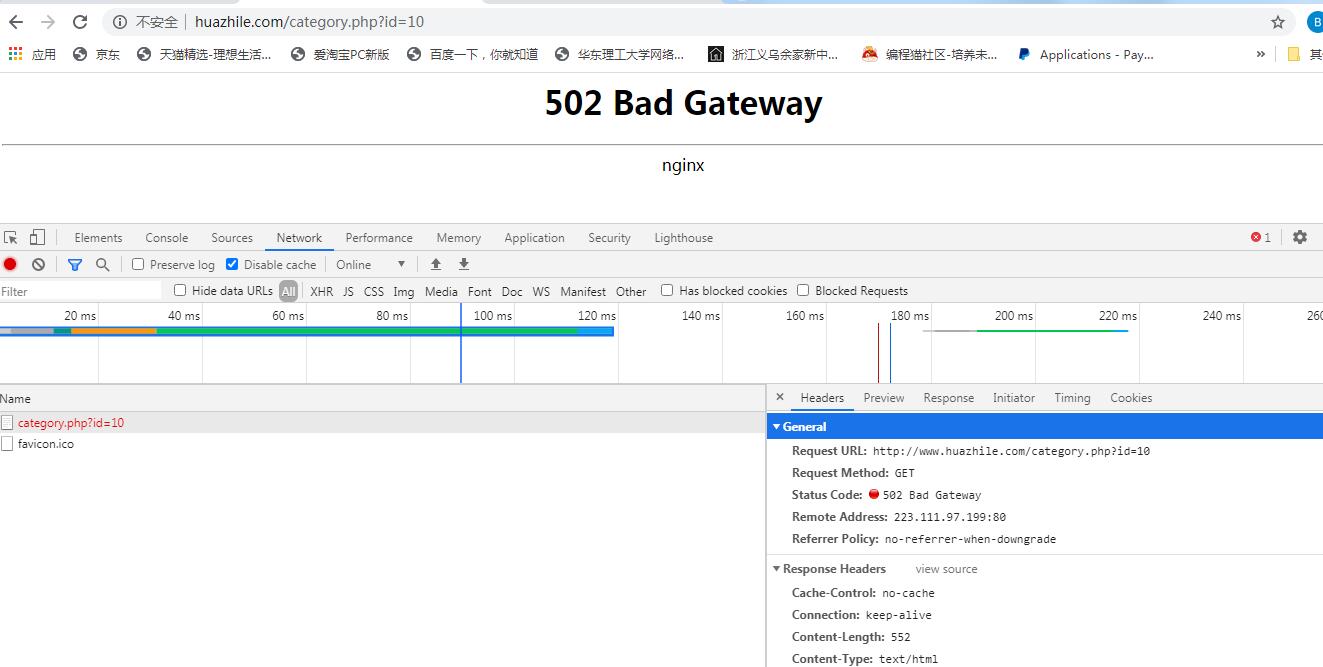1323x667 pixels.
Task: Open the 爱淘宝PC新版 bookmark
Action: pos(340,54)
